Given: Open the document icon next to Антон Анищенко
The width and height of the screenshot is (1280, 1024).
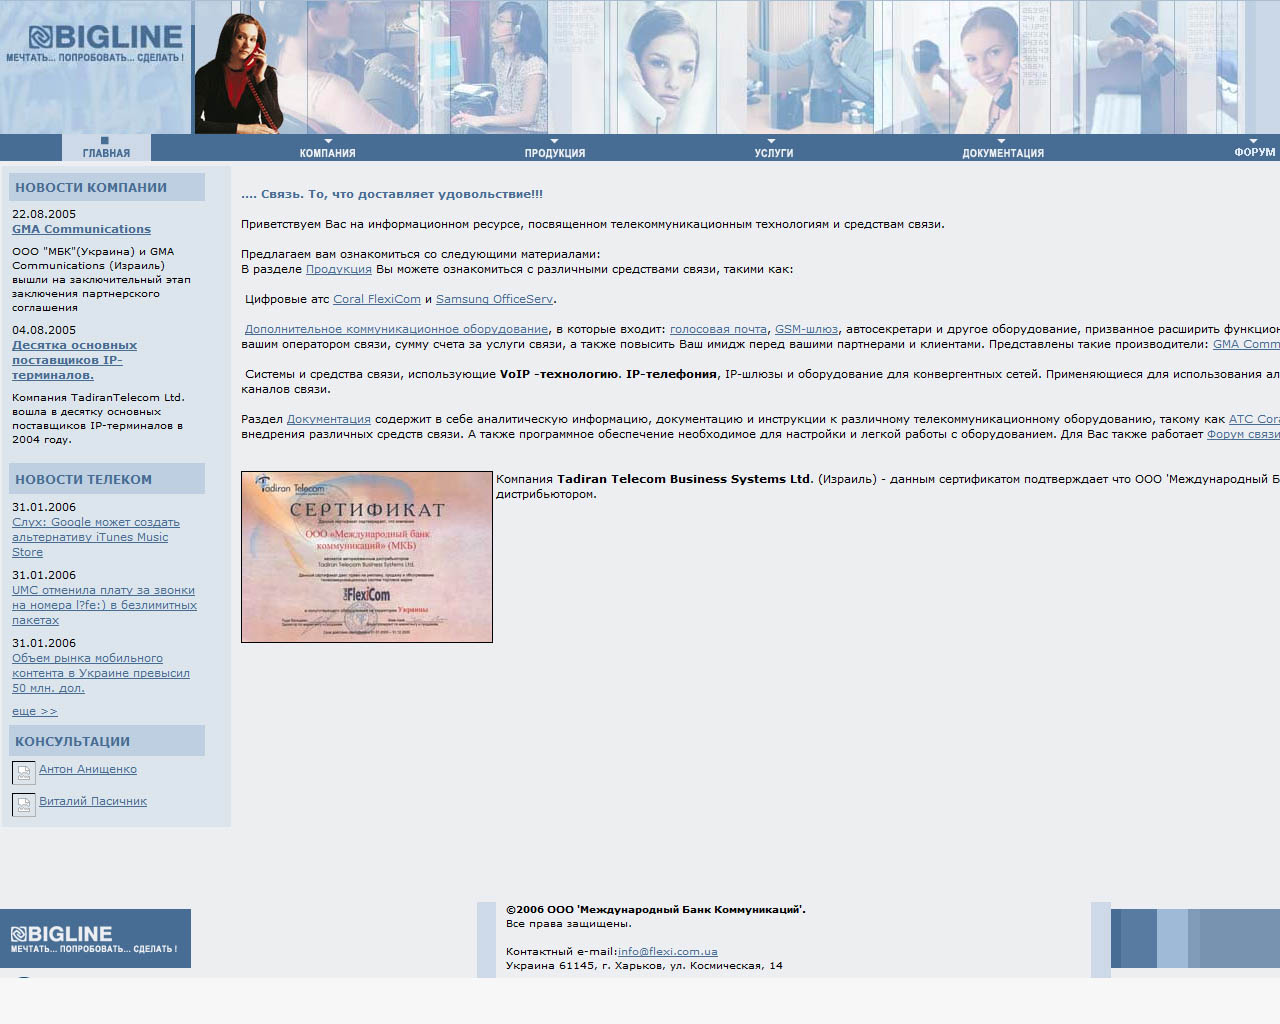Looking at the screenshot, I should click(x=24, y=772).
